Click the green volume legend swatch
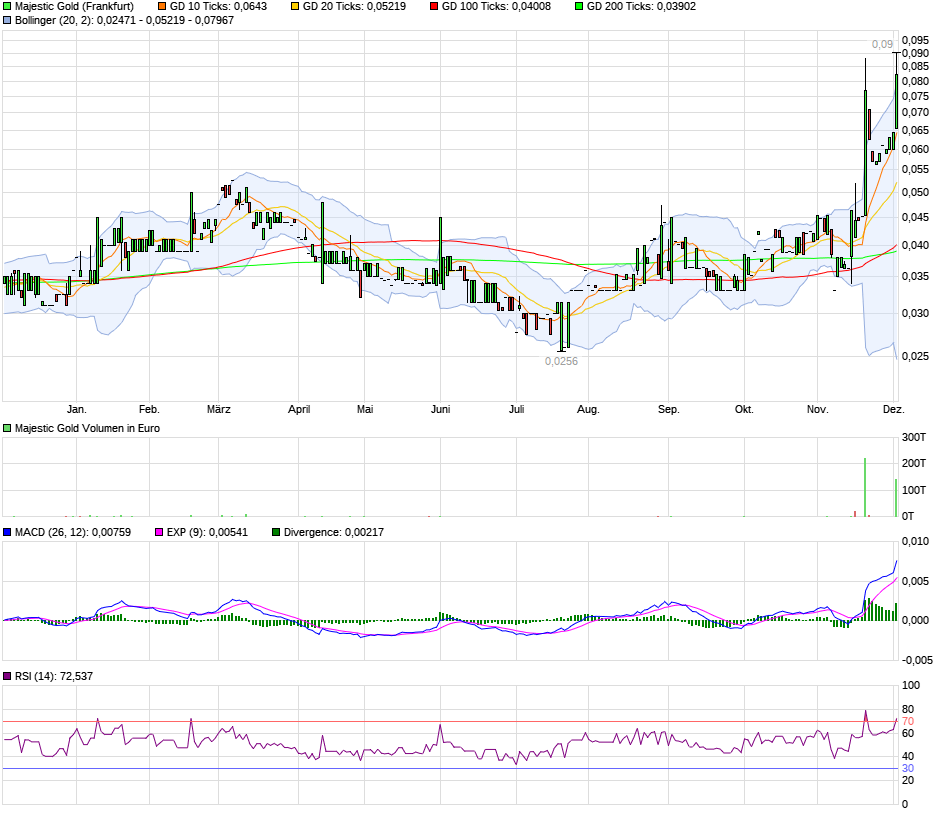The image size is (940, 814). click(x=7, y=429)
